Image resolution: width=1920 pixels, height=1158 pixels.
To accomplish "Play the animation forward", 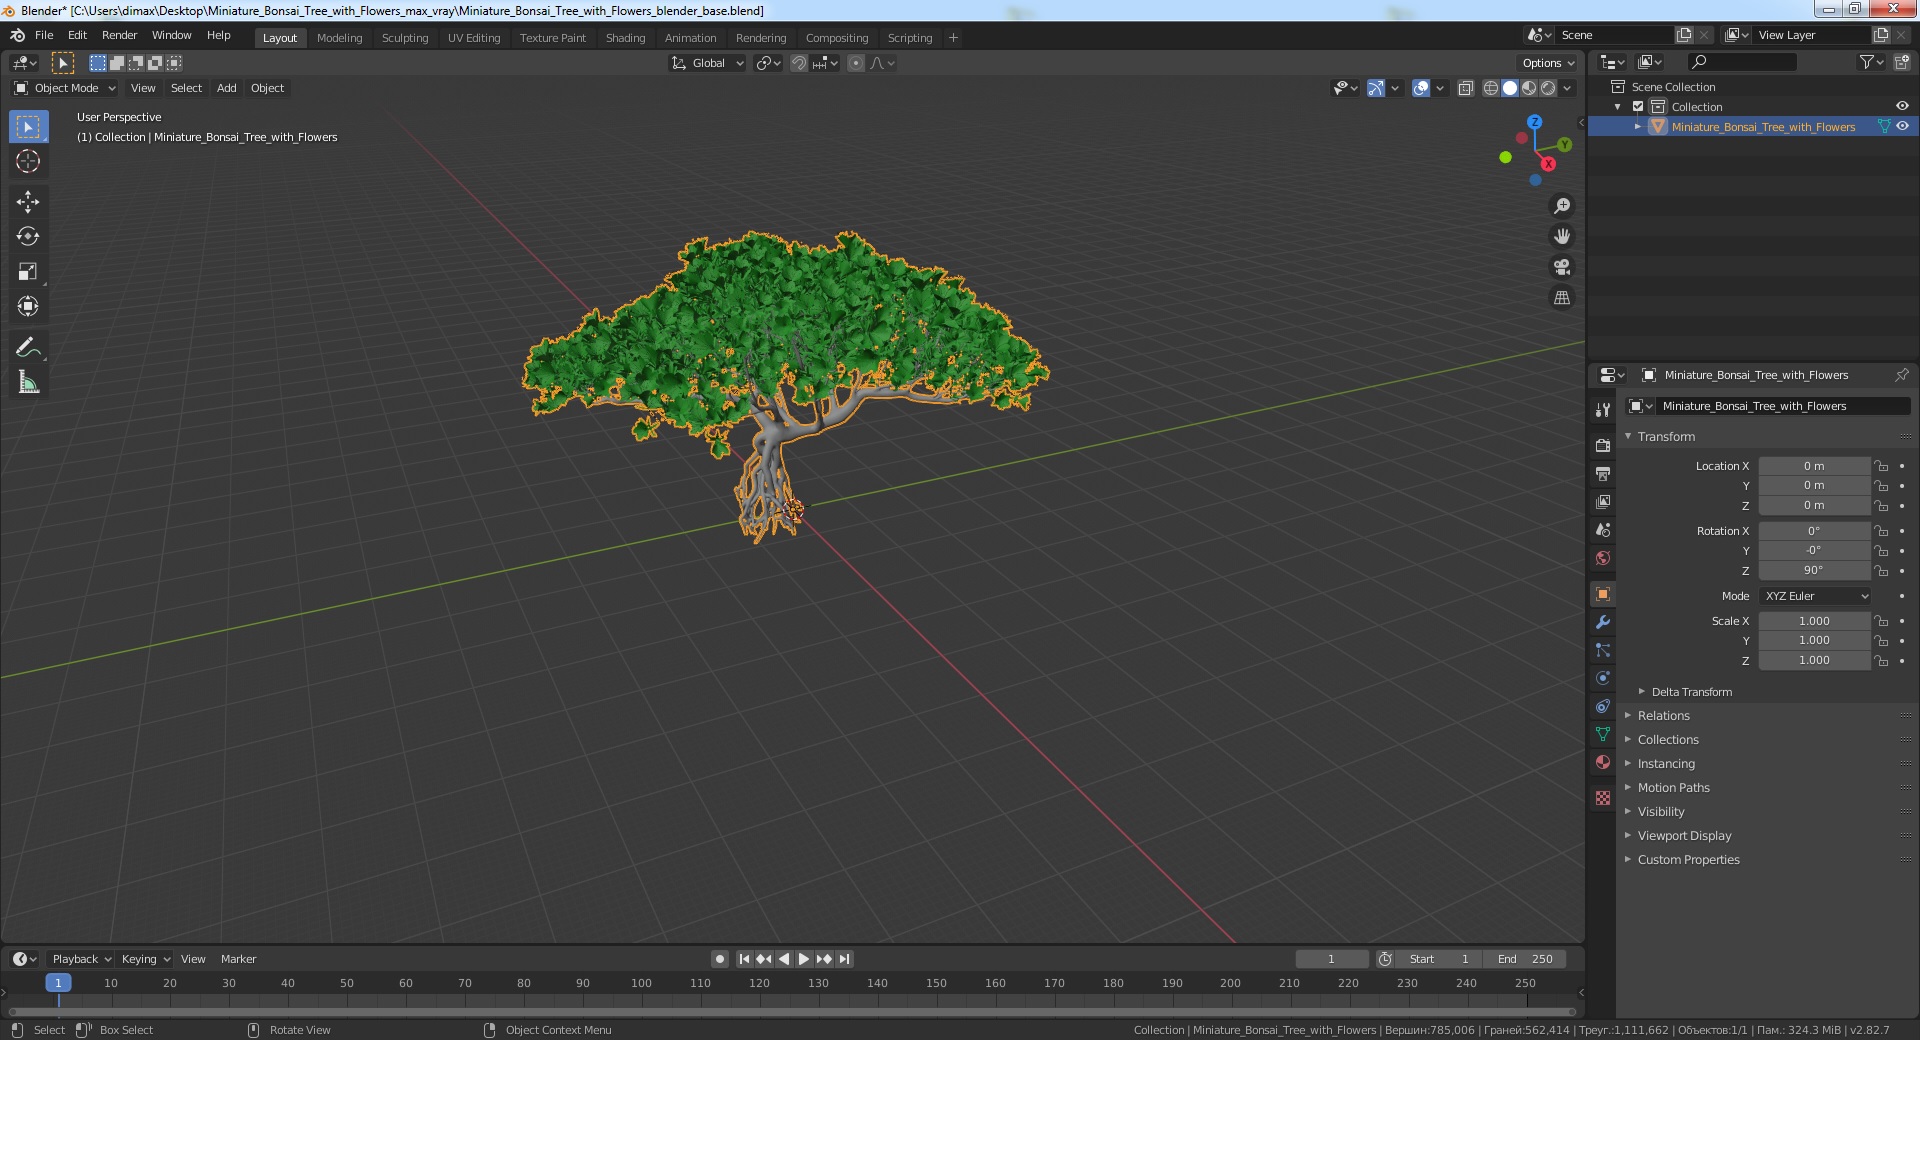I will tap(804, 959).
